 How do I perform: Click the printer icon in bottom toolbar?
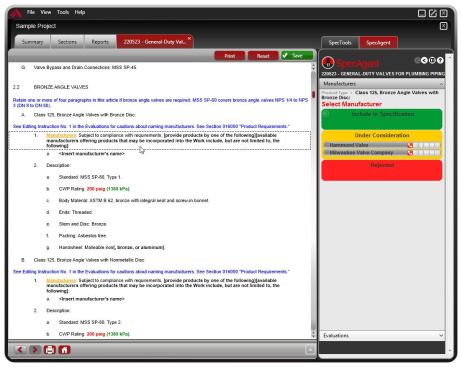50,349
